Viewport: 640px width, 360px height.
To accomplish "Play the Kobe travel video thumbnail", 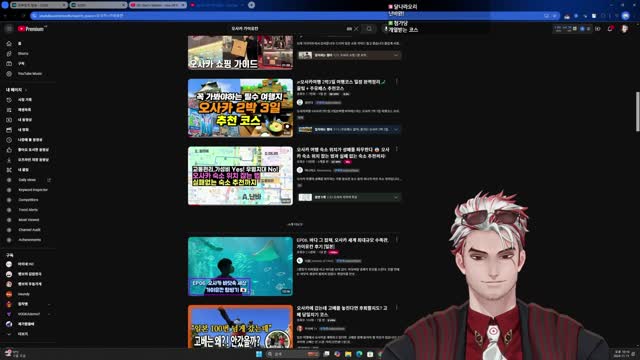I will [x=240, y=327].
